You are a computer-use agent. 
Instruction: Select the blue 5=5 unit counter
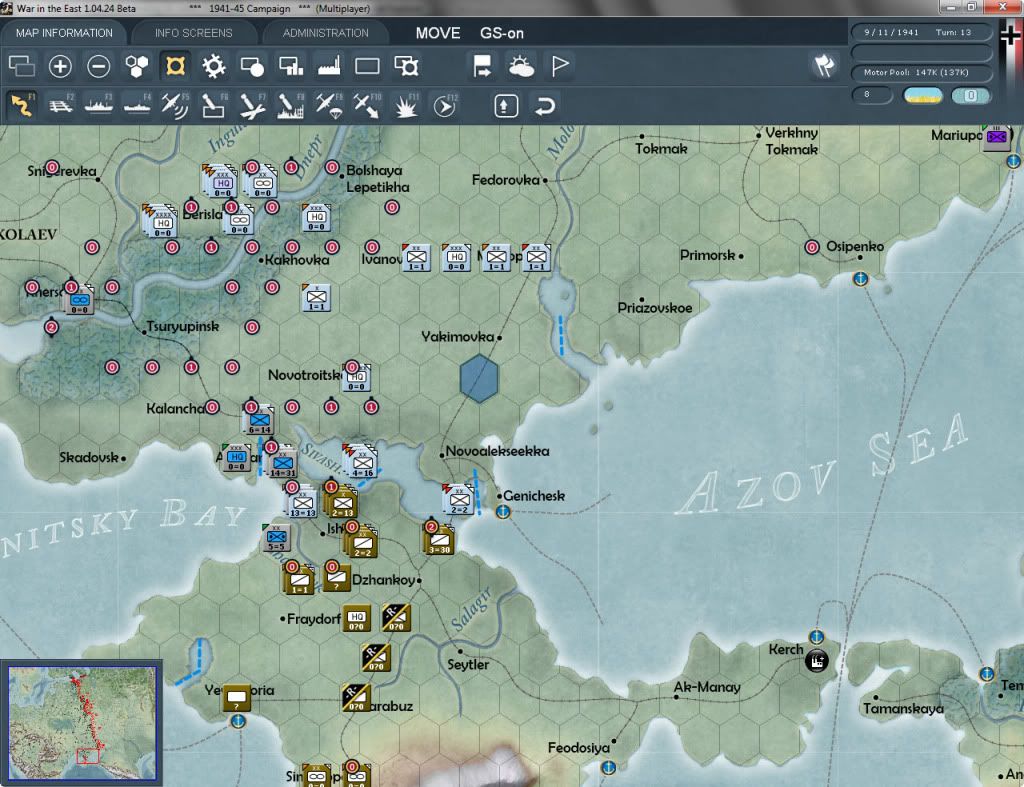(276, 538)
